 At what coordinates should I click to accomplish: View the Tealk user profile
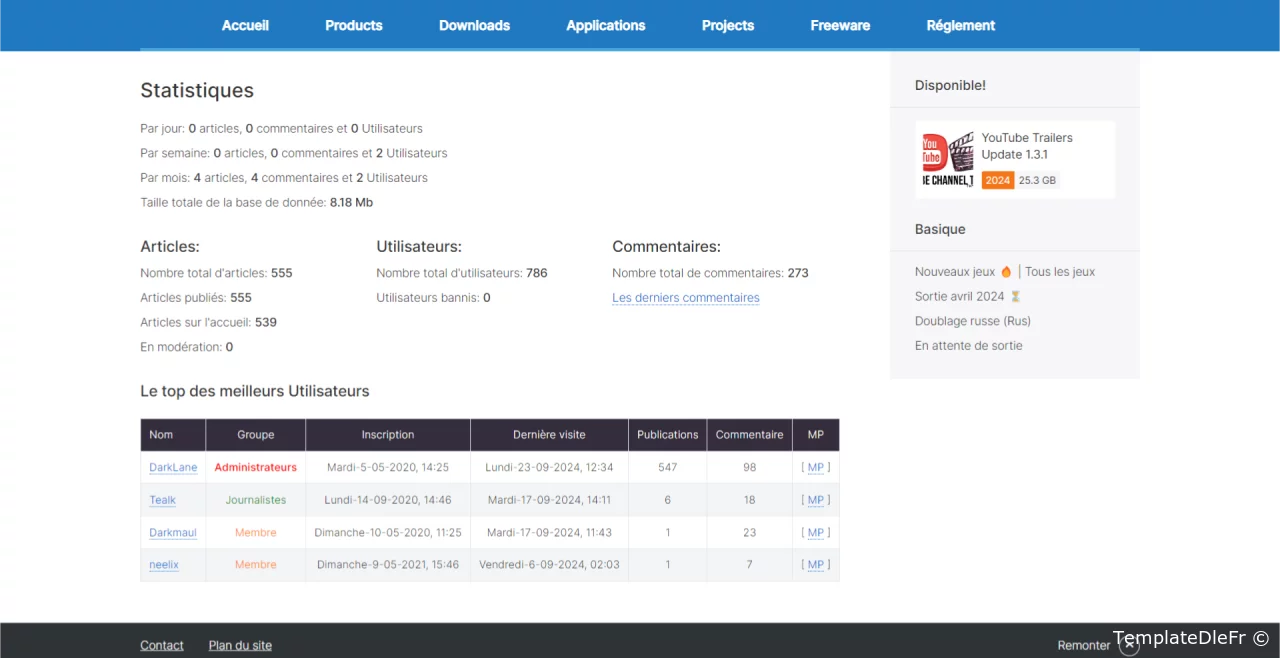[162, 500]
